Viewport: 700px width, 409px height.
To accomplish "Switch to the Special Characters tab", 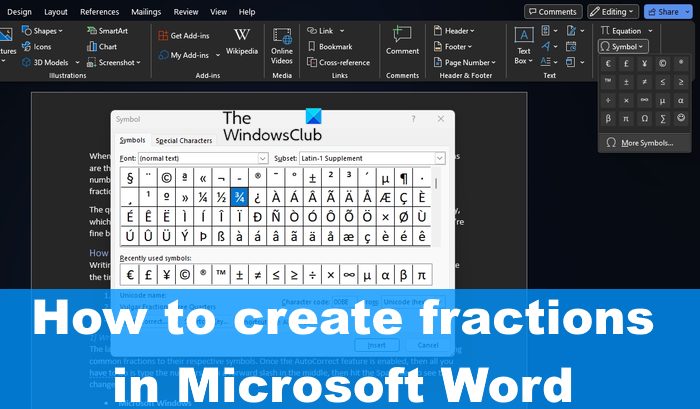I will click(x=183, y=140).
